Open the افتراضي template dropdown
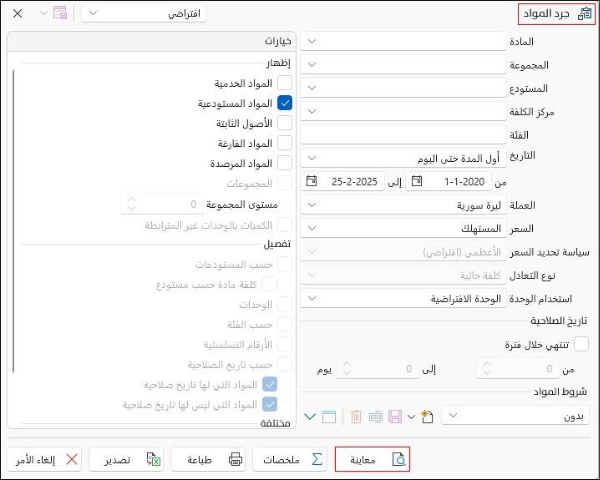 pos(143,13)
